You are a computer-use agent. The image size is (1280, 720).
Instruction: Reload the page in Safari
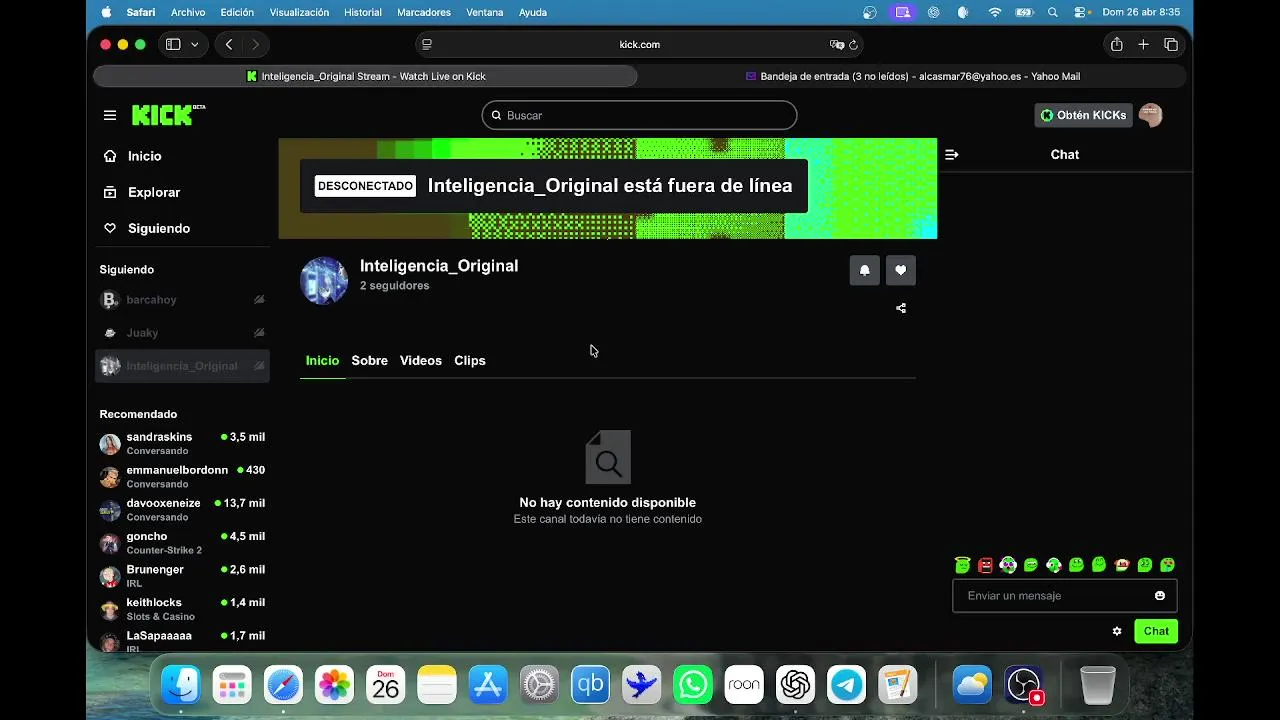pyautogui.click(x=853, y=45)
